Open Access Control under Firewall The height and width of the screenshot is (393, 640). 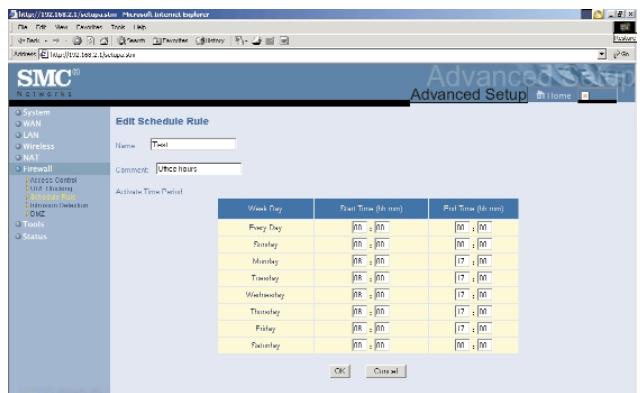(x=53, y=180)
